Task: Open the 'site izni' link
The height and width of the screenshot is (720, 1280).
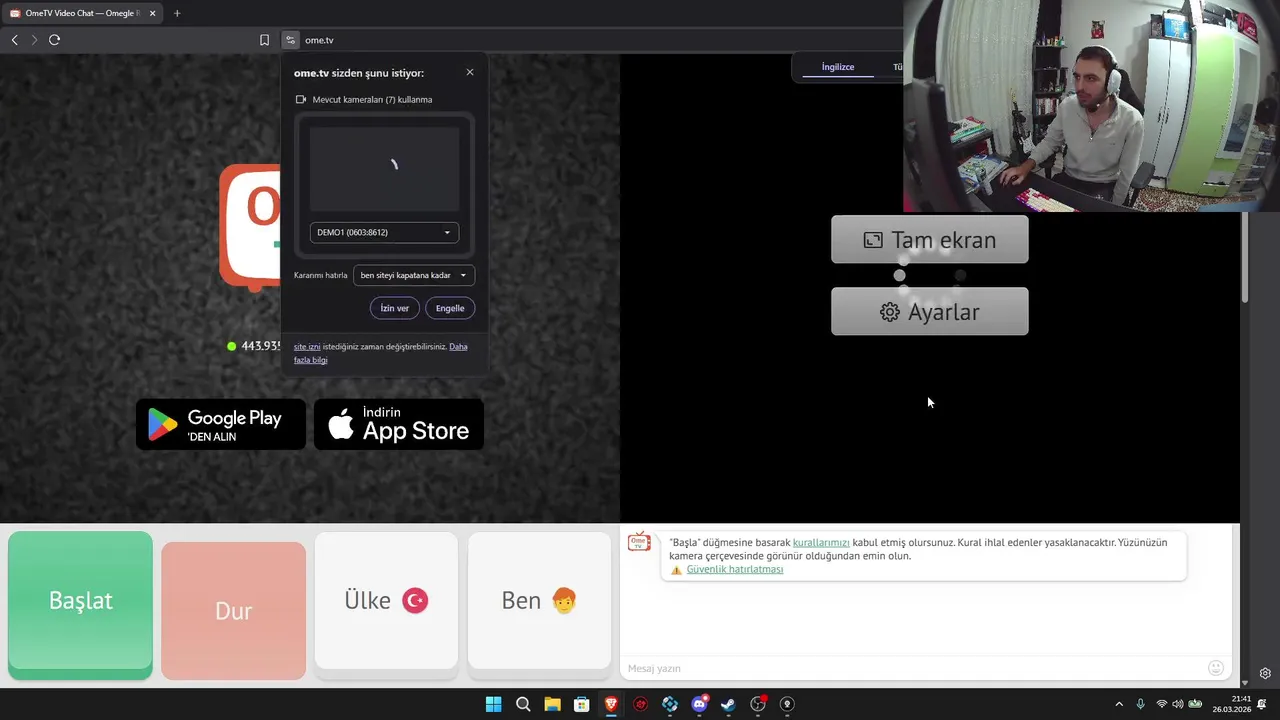Action: [x=307, y=346]
